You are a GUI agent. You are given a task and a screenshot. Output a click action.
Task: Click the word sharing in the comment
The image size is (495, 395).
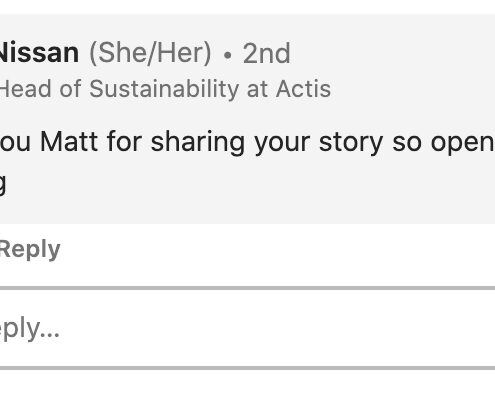tap(198, 143)
